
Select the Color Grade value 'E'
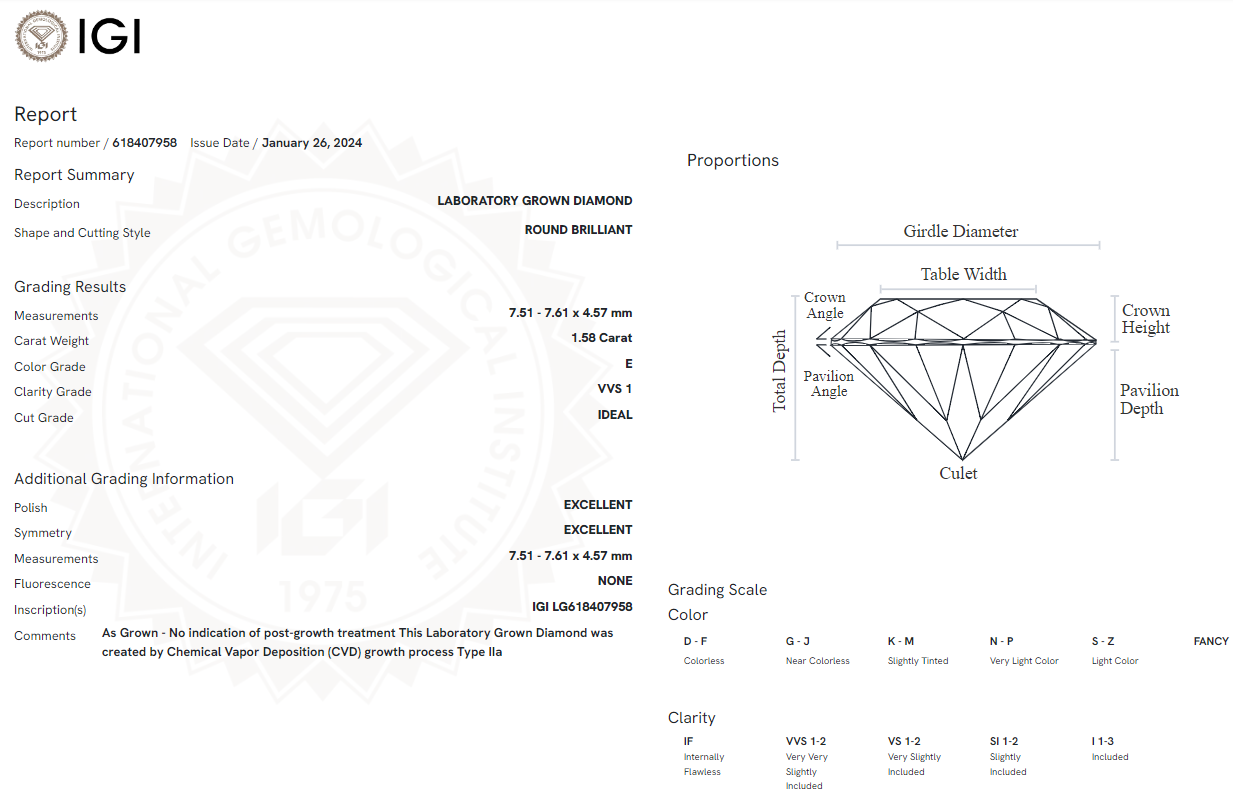(x=629, y=364)
